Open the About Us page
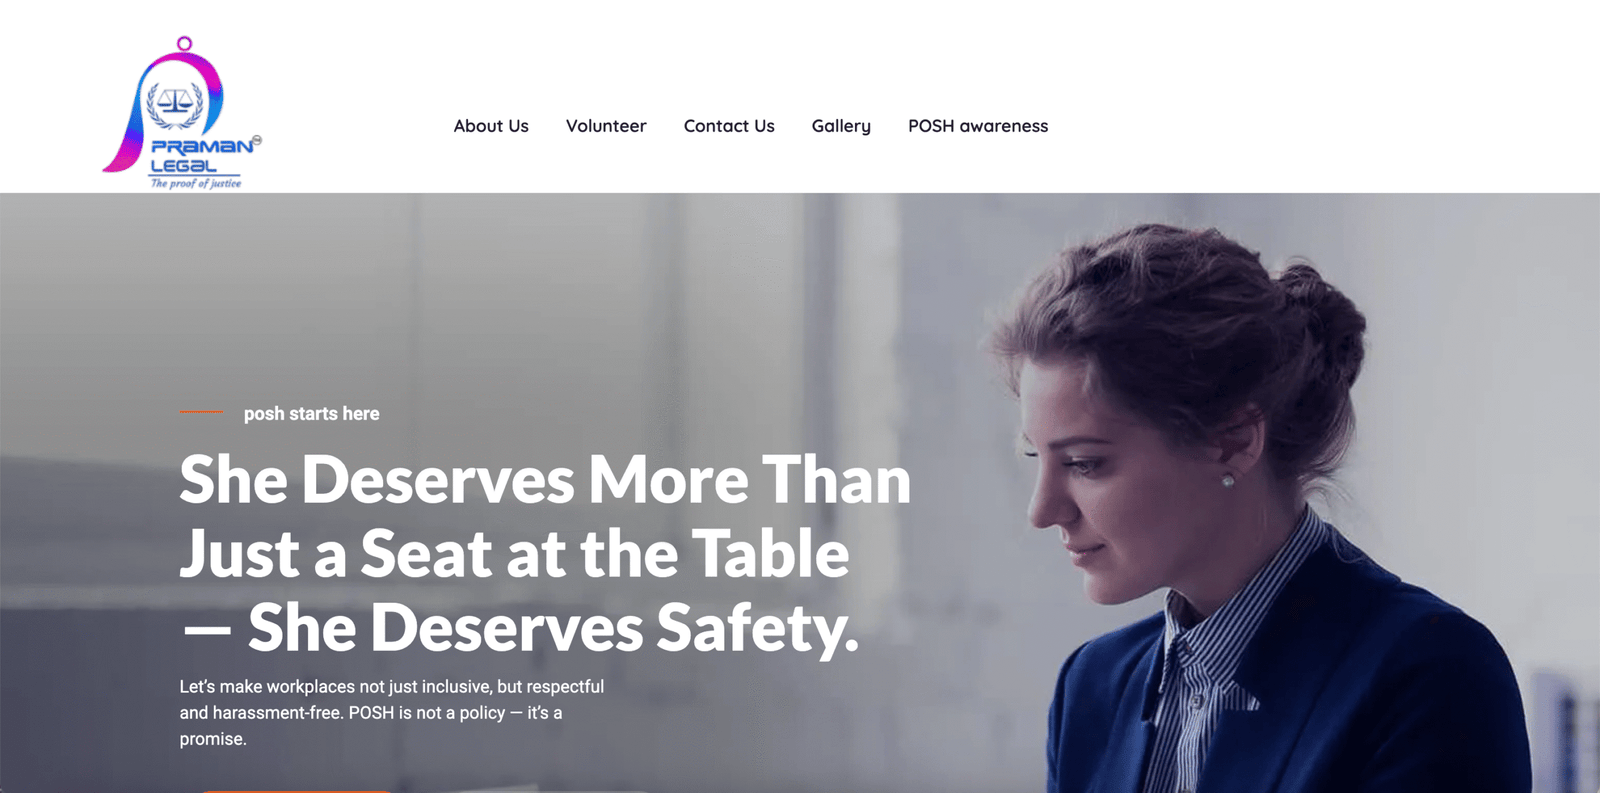The width and height of the screenshot is (1600, 793). point(491,126)
